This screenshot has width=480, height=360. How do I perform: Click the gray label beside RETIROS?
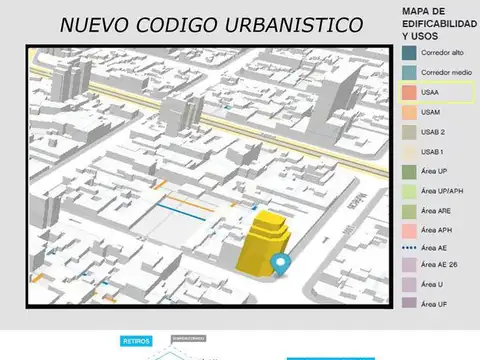(189, 339)
